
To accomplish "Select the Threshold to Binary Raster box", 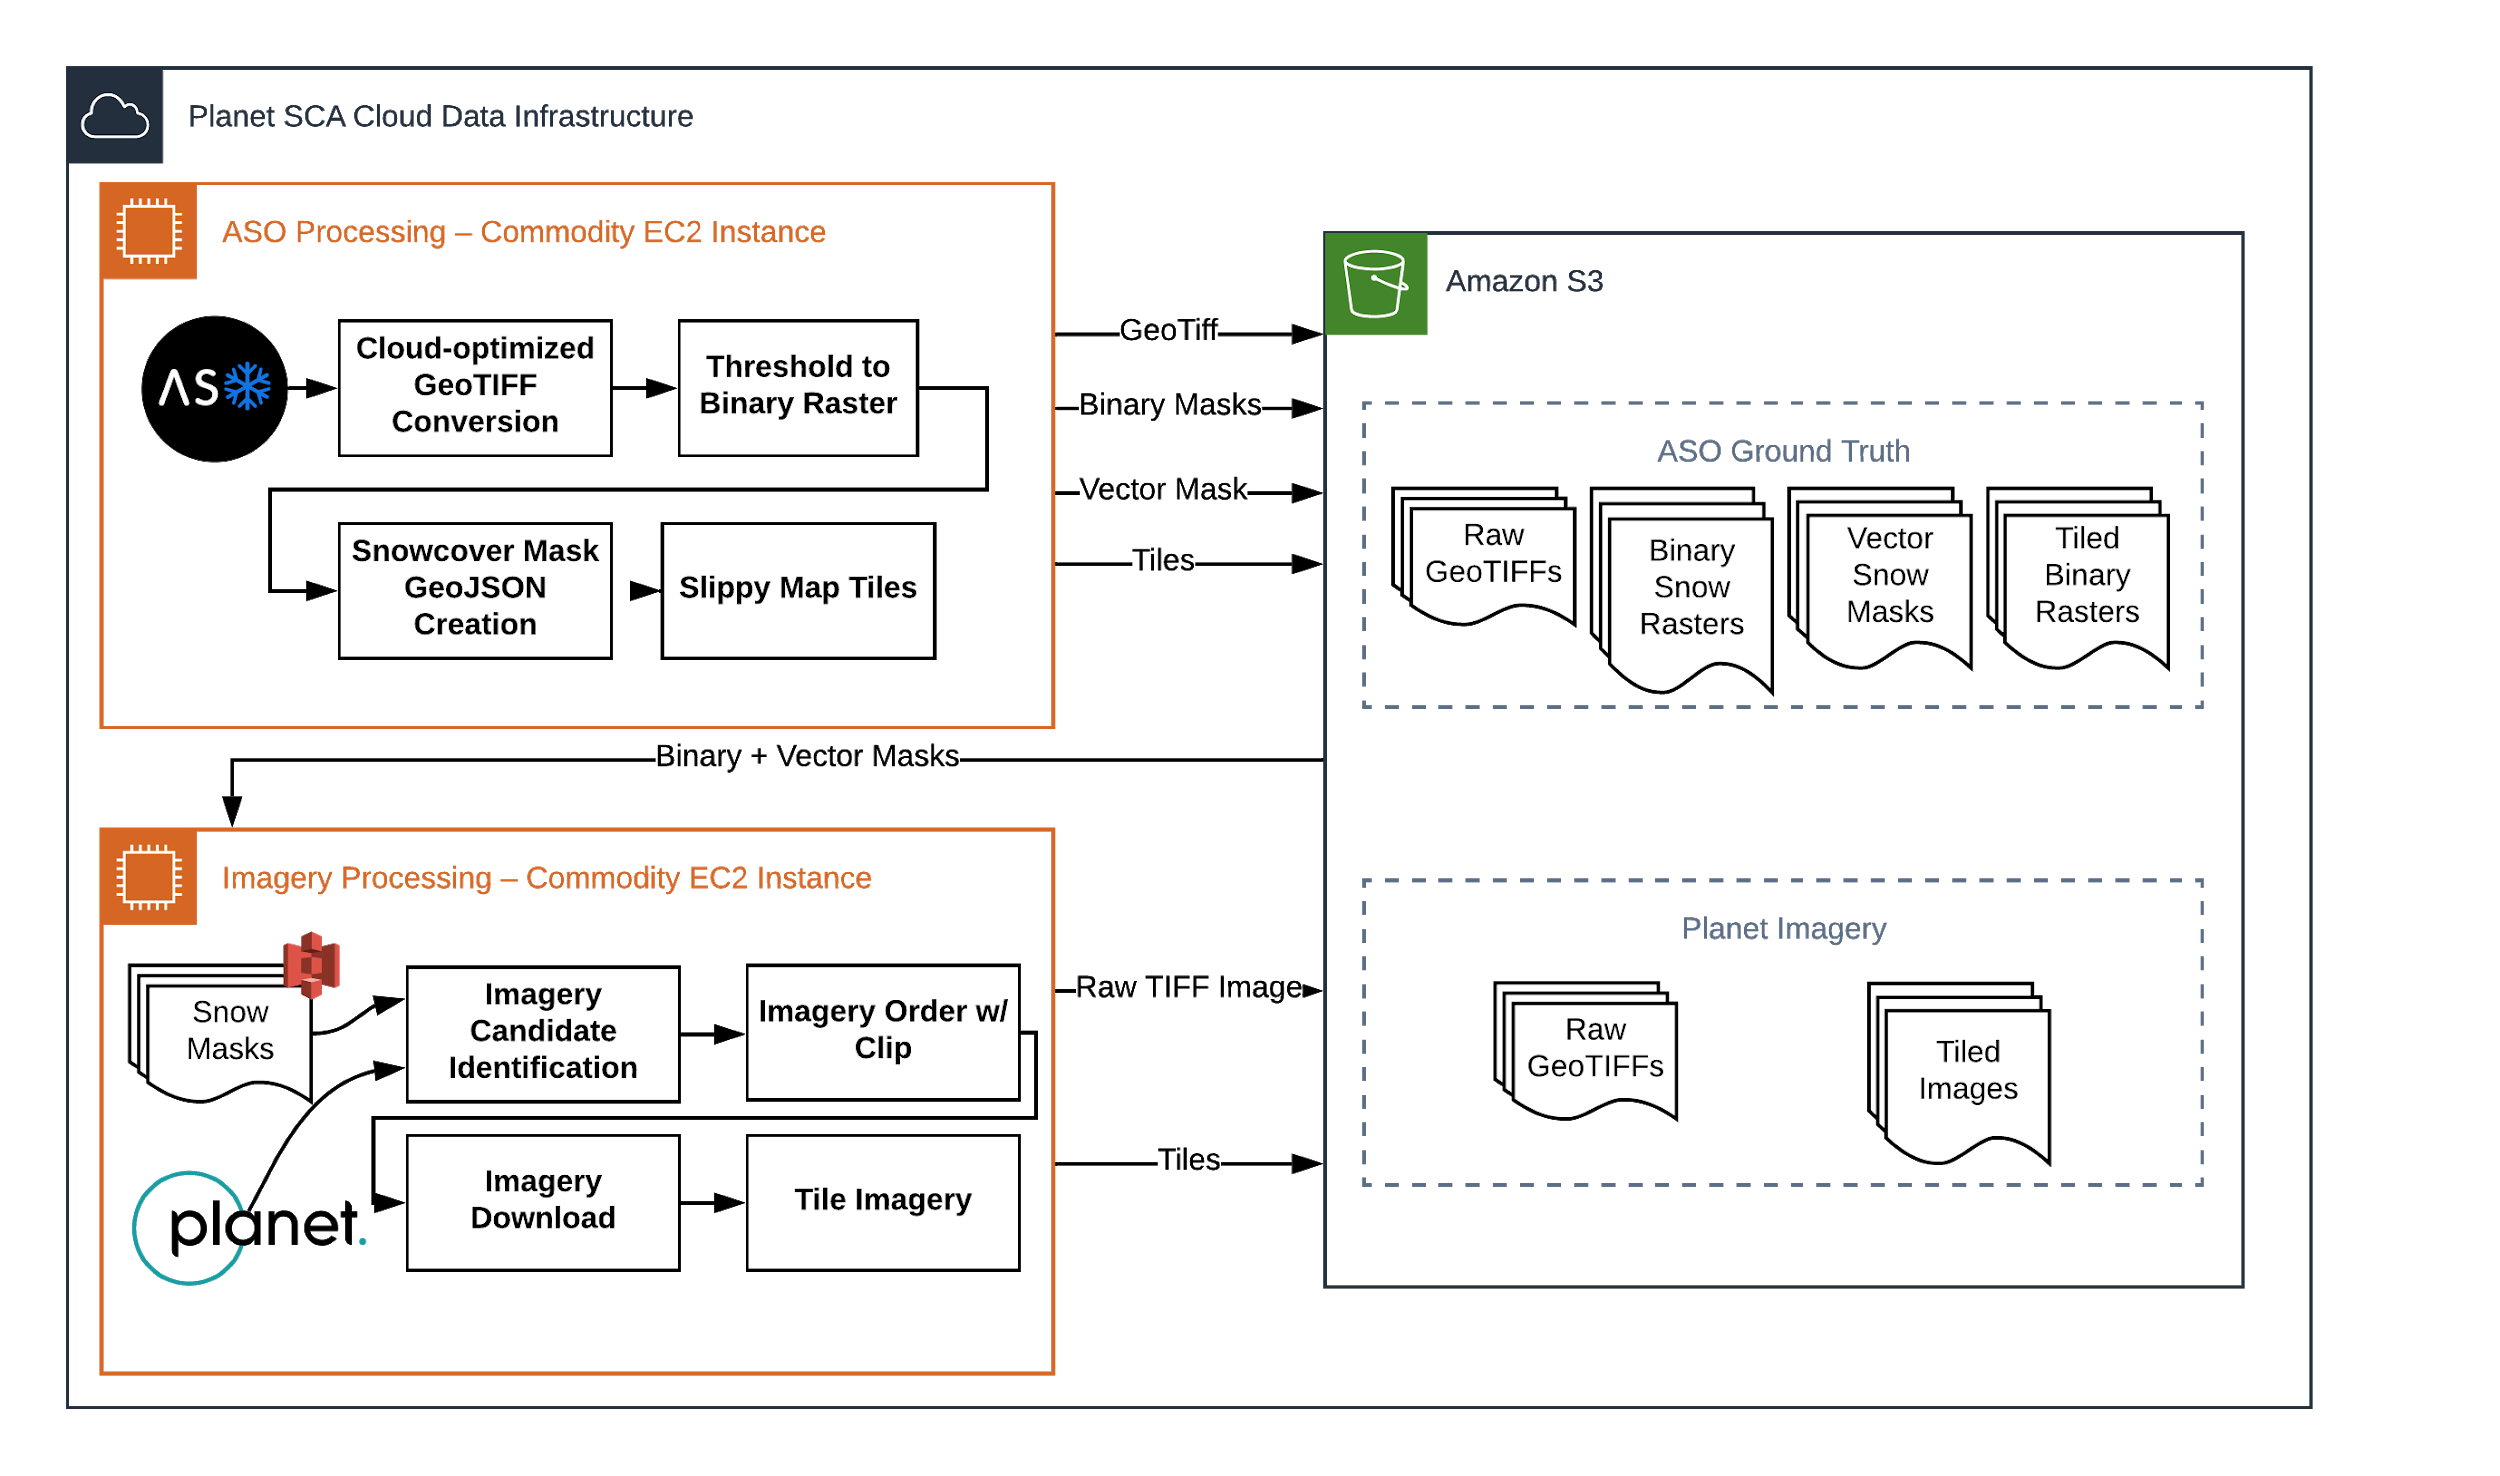I will coord(797,387).
